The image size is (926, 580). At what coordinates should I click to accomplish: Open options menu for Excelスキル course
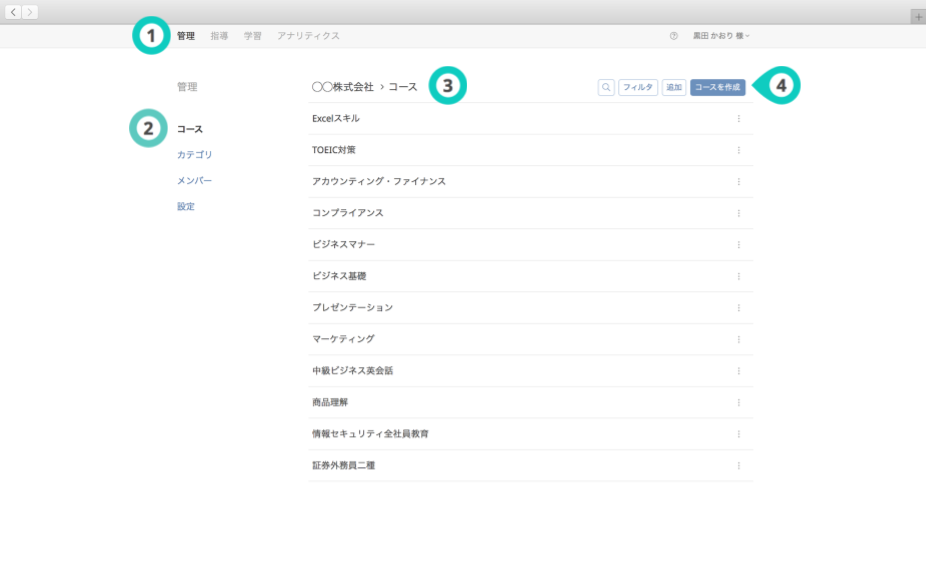point(739,119)
